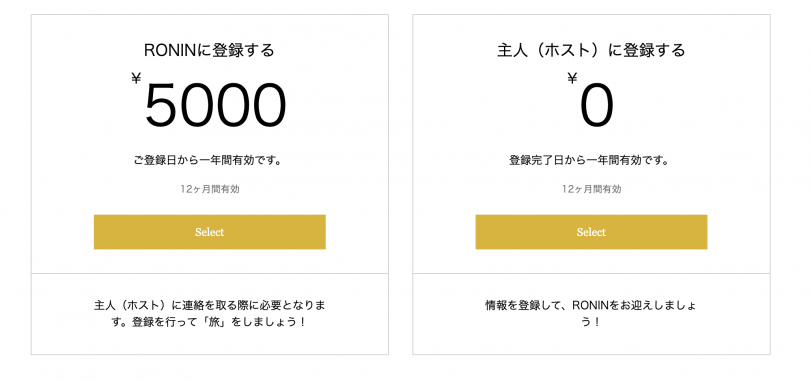Click the 主人（ホスト）に登録する heading
The height and width of the screenshot is (382, 810).
pos(591,51)
